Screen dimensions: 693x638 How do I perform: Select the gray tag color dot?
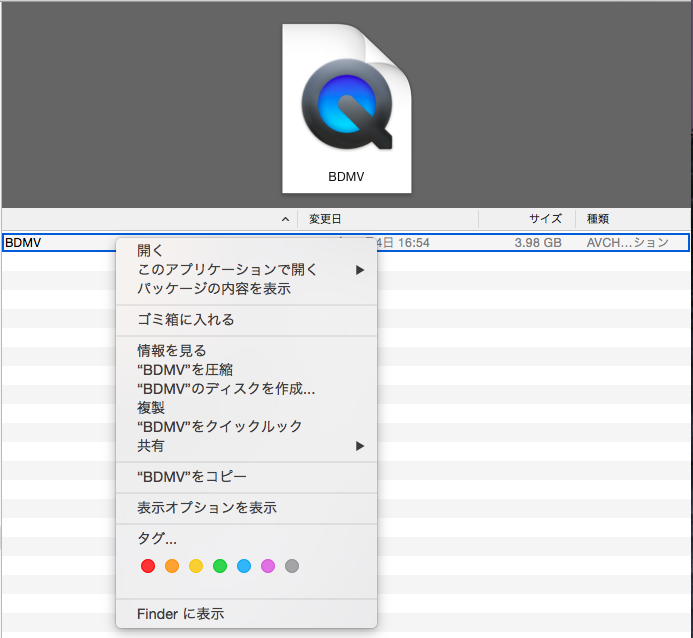click(x=292, y=566)
